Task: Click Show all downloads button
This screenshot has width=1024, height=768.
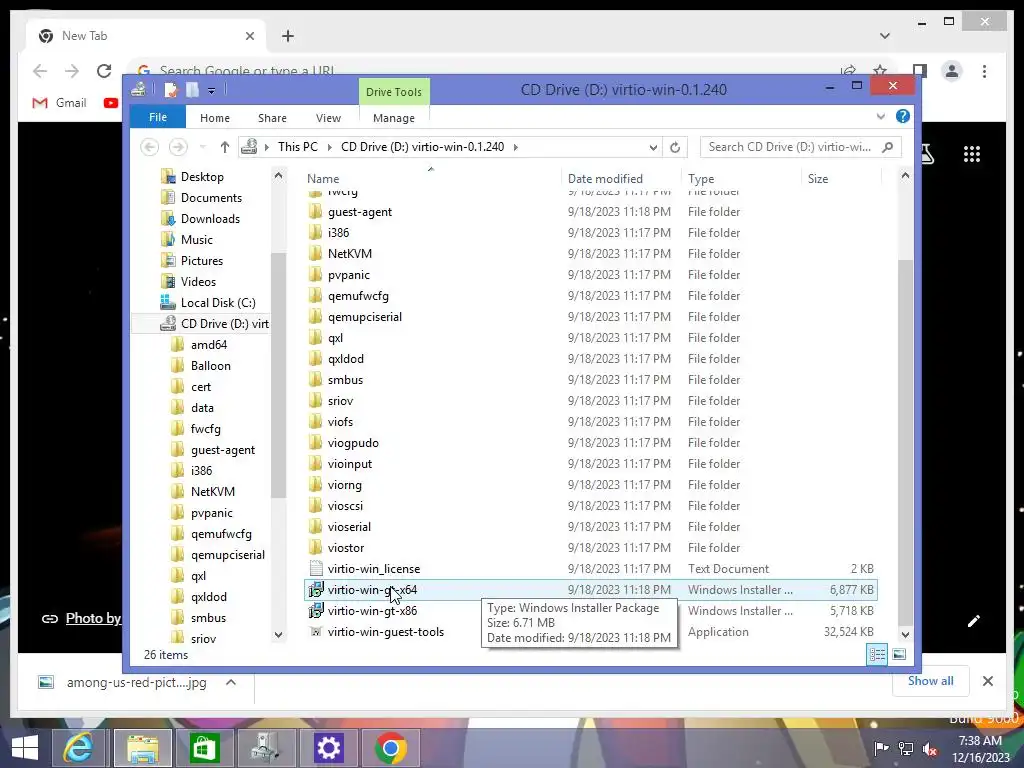Action: [930, 681]
